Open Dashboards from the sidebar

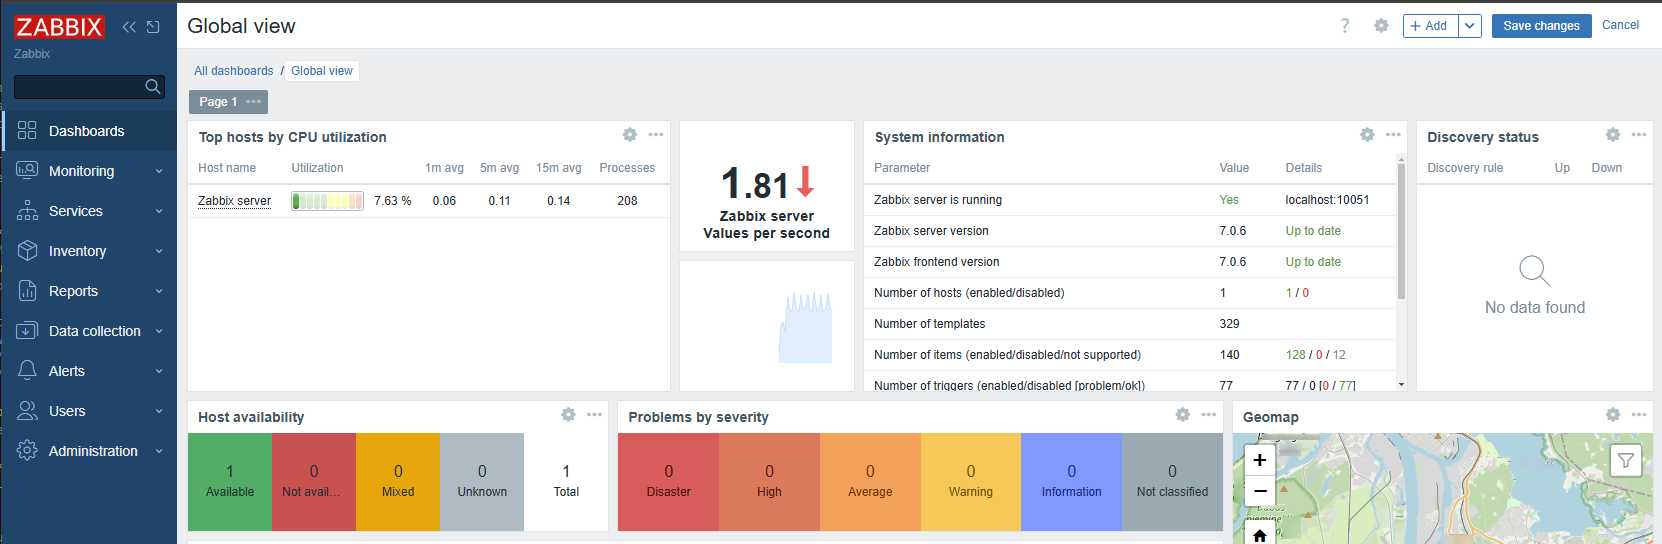click(x=89, y=131)
